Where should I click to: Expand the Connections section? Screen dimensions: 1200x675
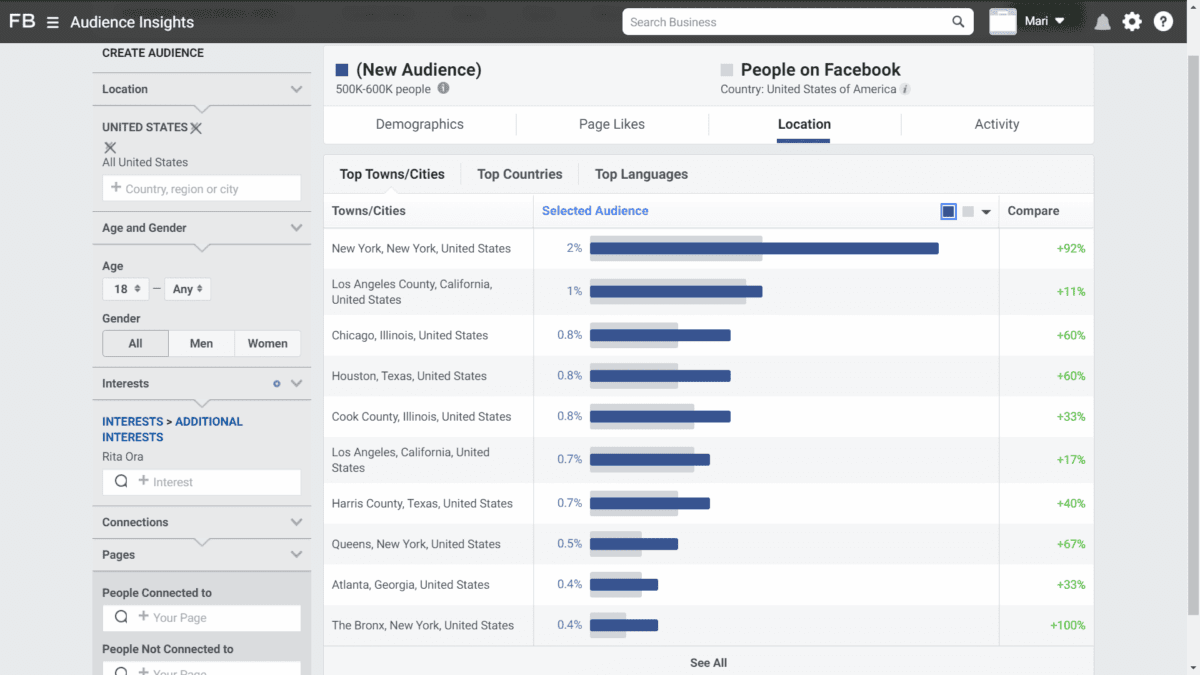(296, 522)
